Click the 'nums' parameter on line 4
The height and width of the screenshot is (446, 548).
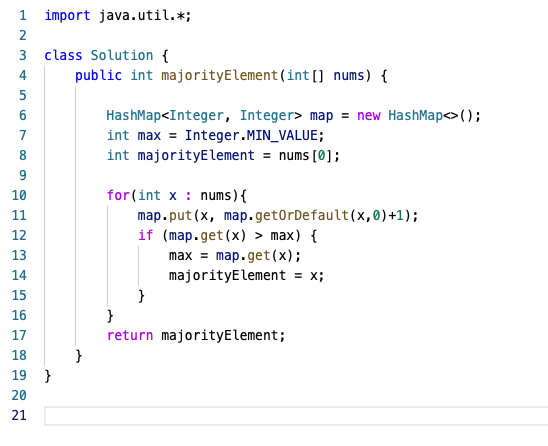(x=348, y=75)
